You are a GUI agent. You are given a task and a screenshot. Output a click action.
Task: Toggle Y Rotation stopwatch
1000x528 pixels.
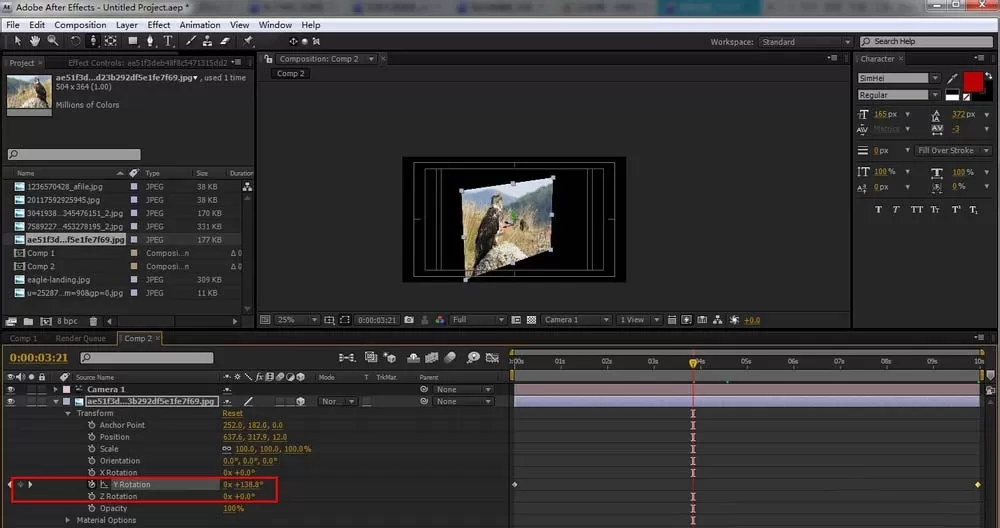click(x=92, y=484)
